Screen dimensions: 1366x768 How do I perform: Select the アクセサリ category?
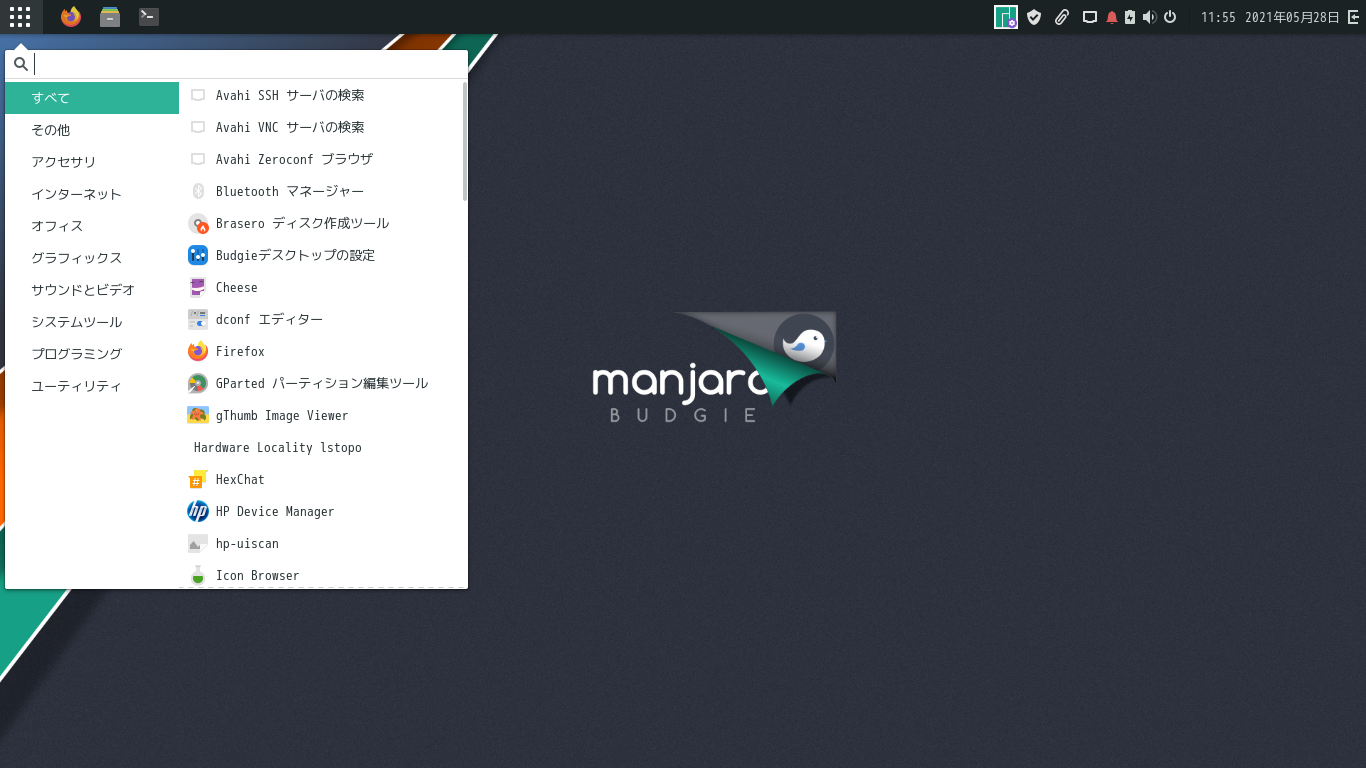click(x=92, y=162)
